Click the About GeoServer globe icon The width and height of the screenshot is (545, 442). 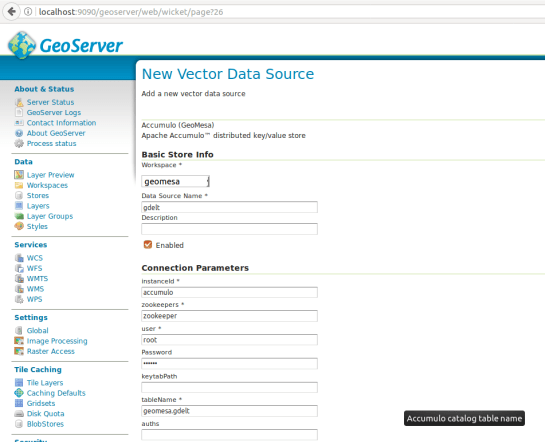point(19,133)
